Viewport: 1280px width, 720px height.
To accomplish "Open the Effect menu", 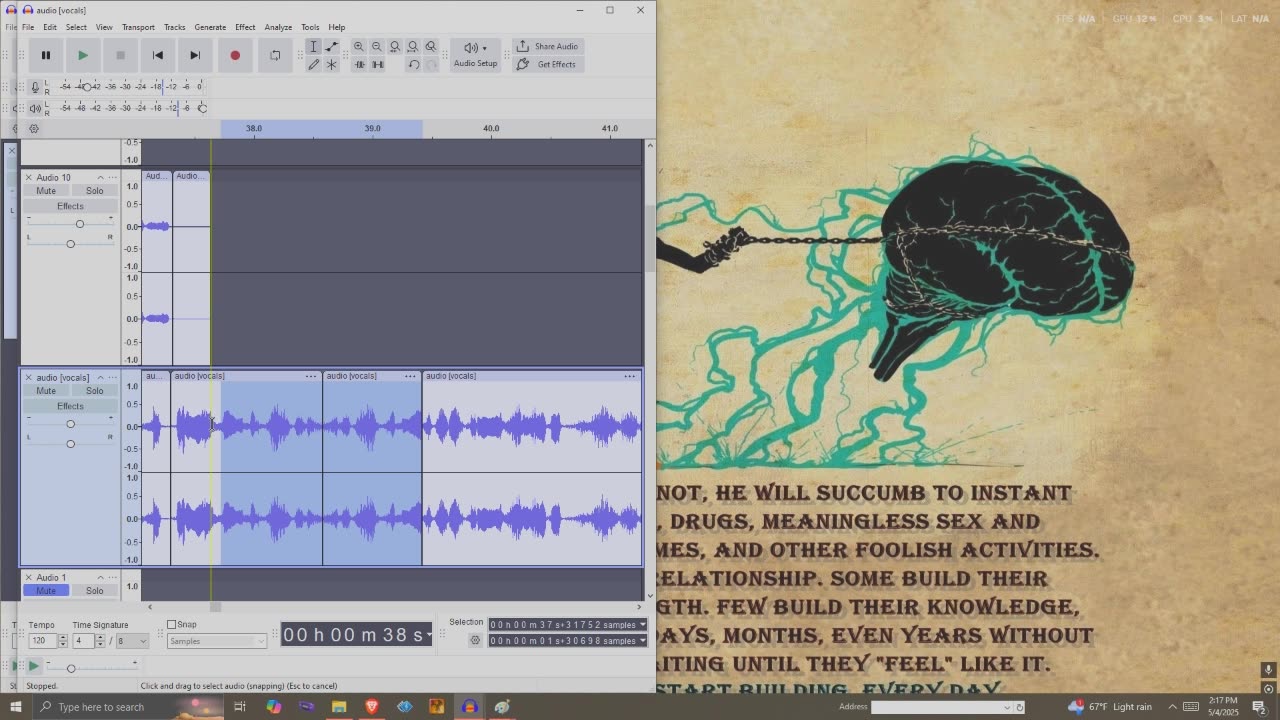I will tap(245, 27).
